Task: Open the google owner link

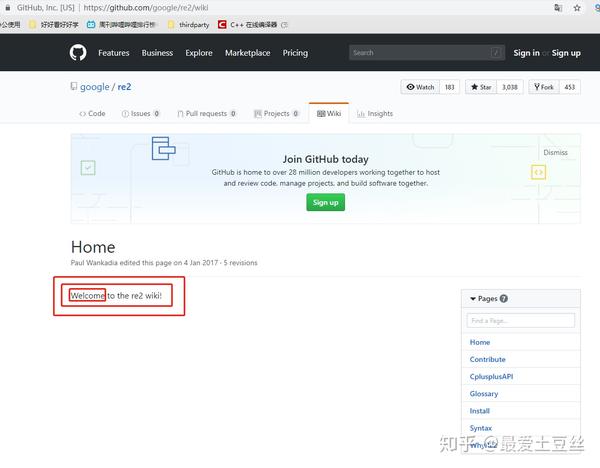Action: coord(95,87)
